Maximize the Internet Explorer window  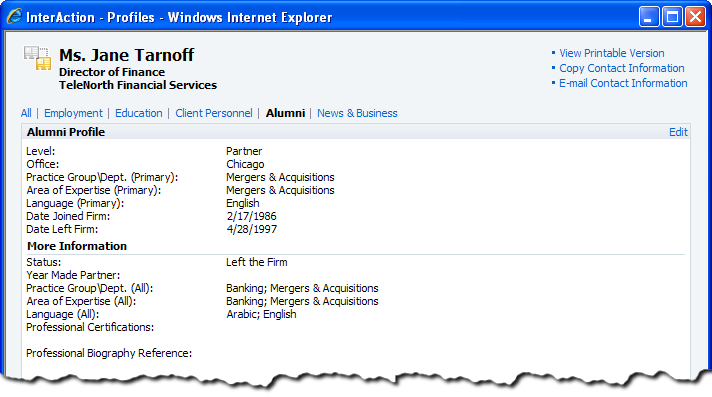point(672,17)
